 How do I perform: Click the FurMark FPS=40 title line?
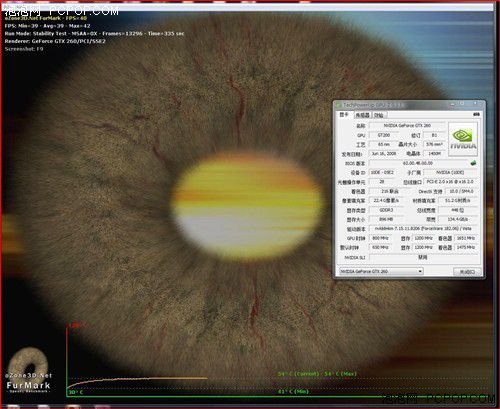(x=46, y=18)
